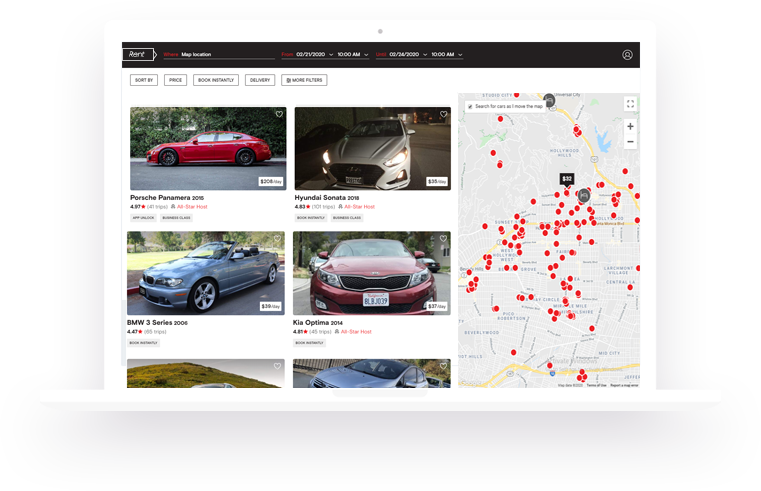The width and height of the screenshot is (761, 491).
Task: Select the $32 price marker on map
Action: [x=567, y=179]
